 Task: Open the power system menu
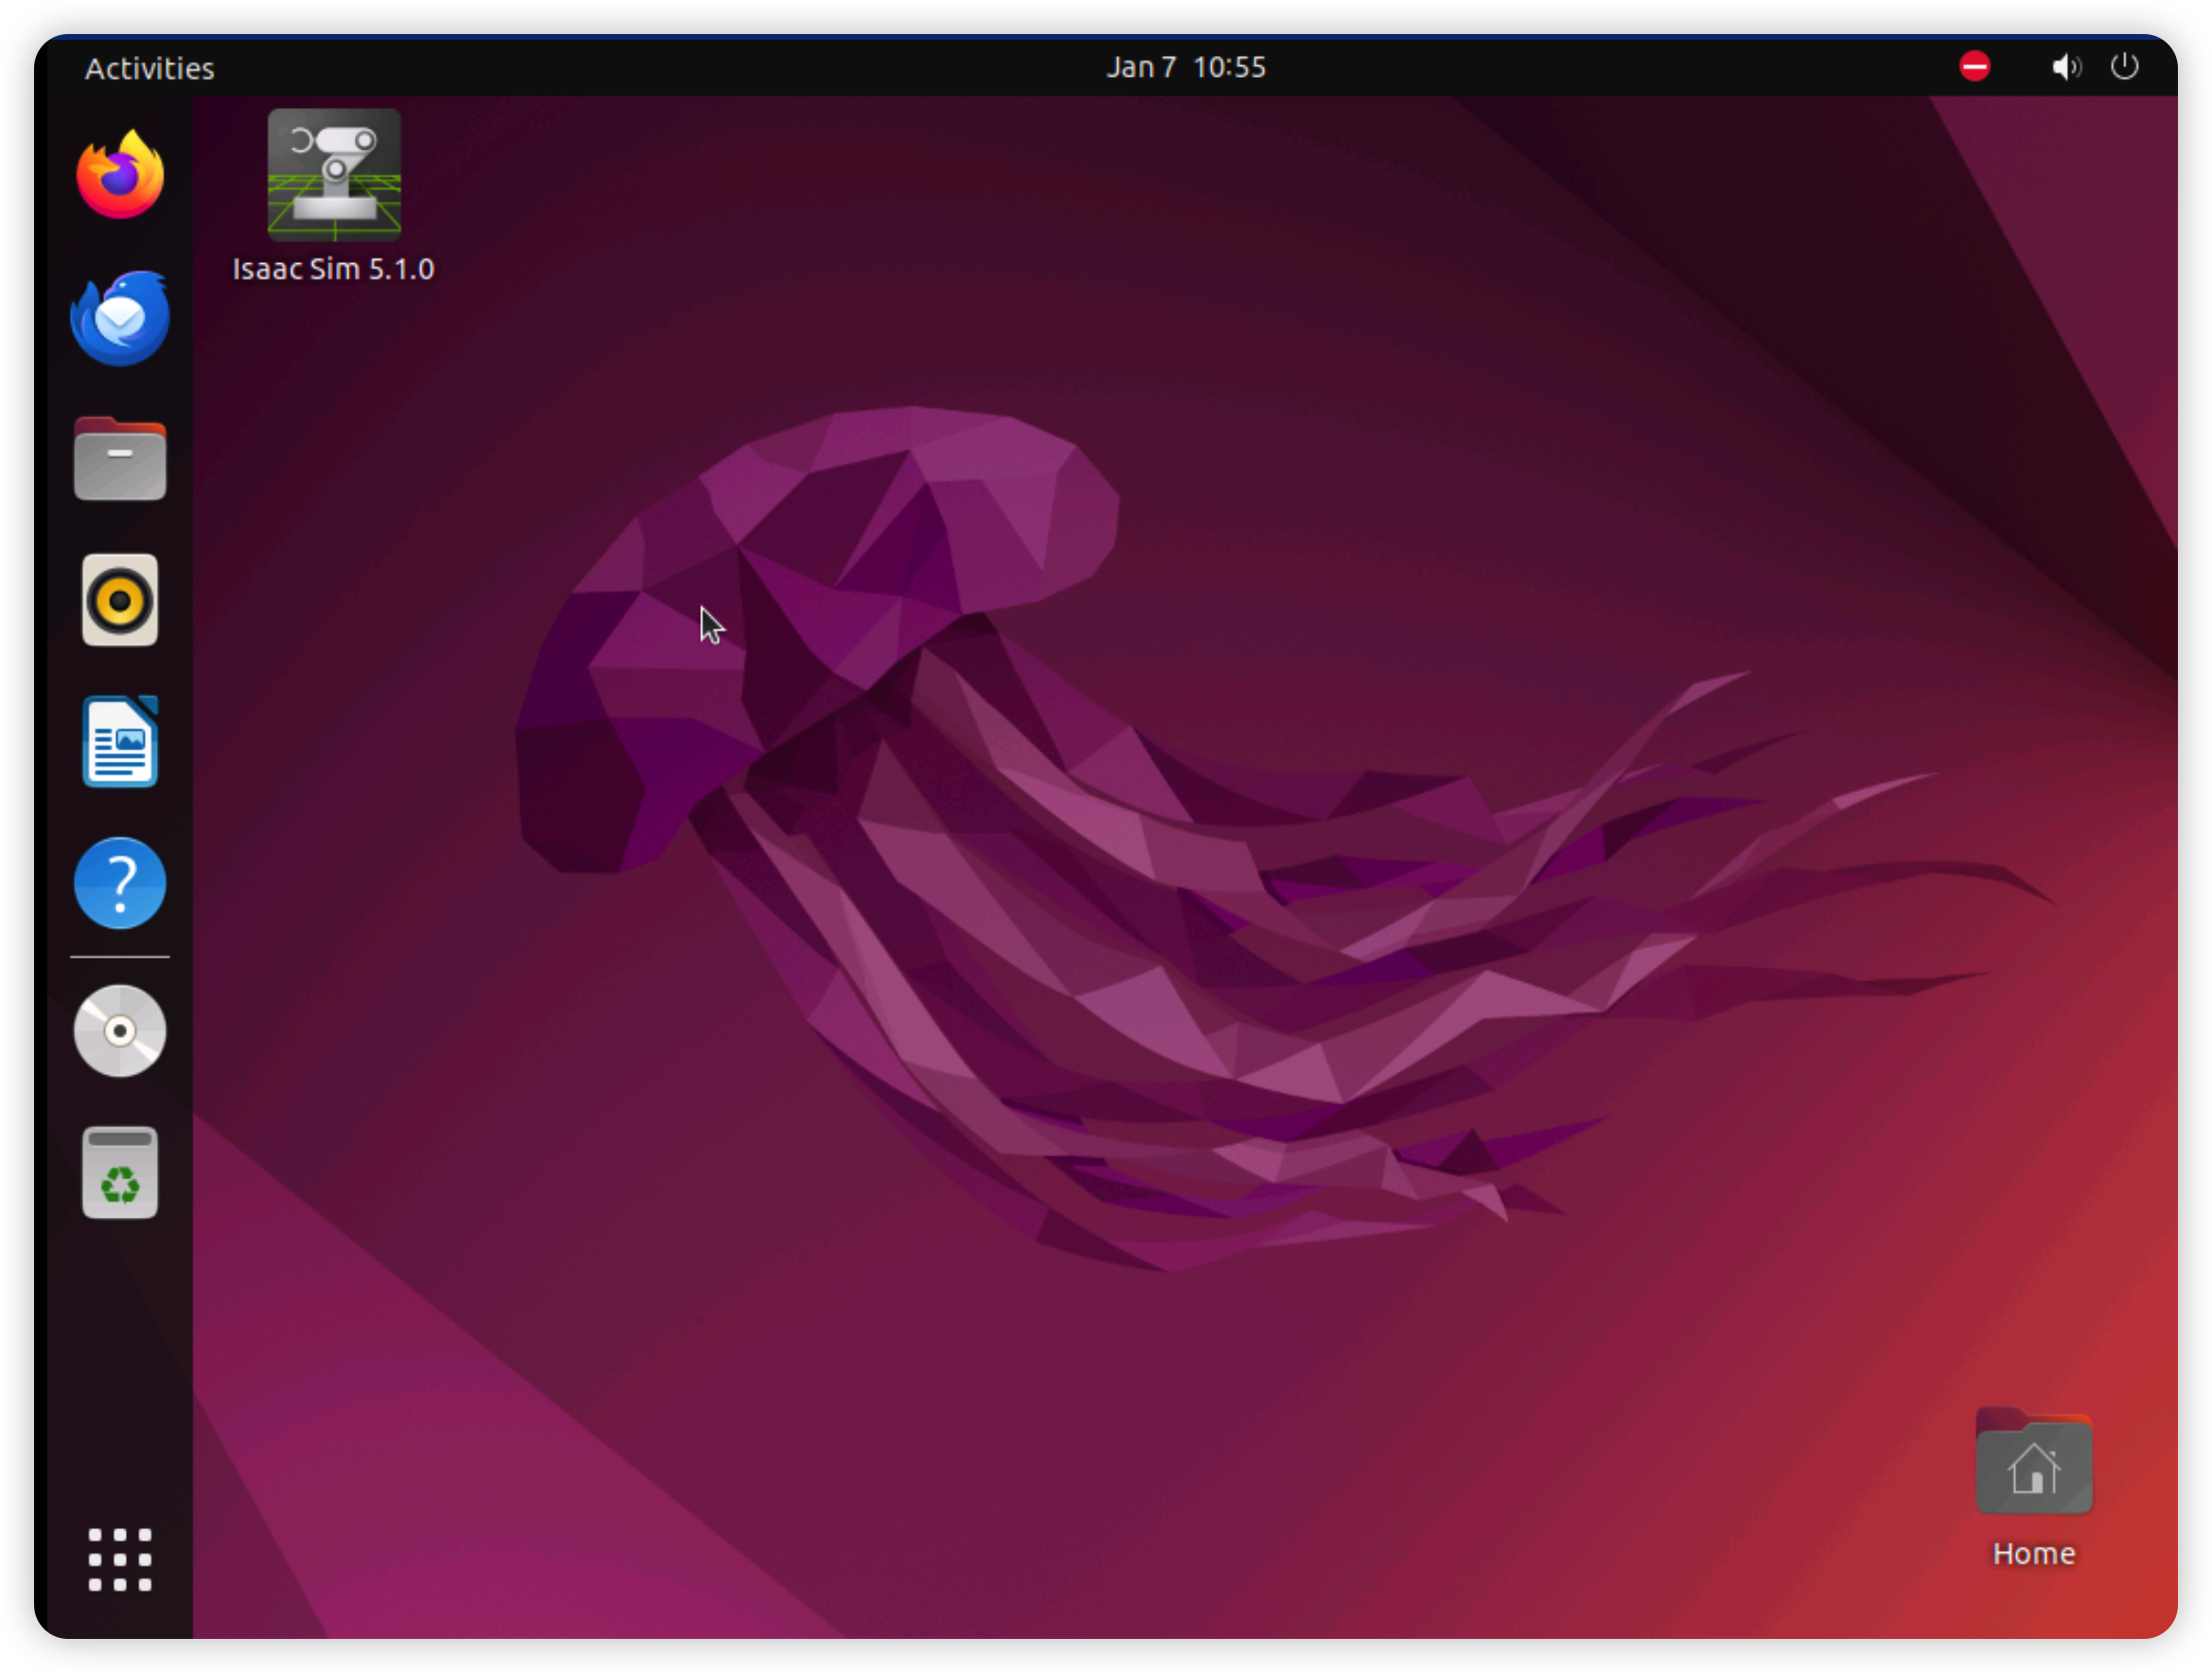pos(2124,67)
